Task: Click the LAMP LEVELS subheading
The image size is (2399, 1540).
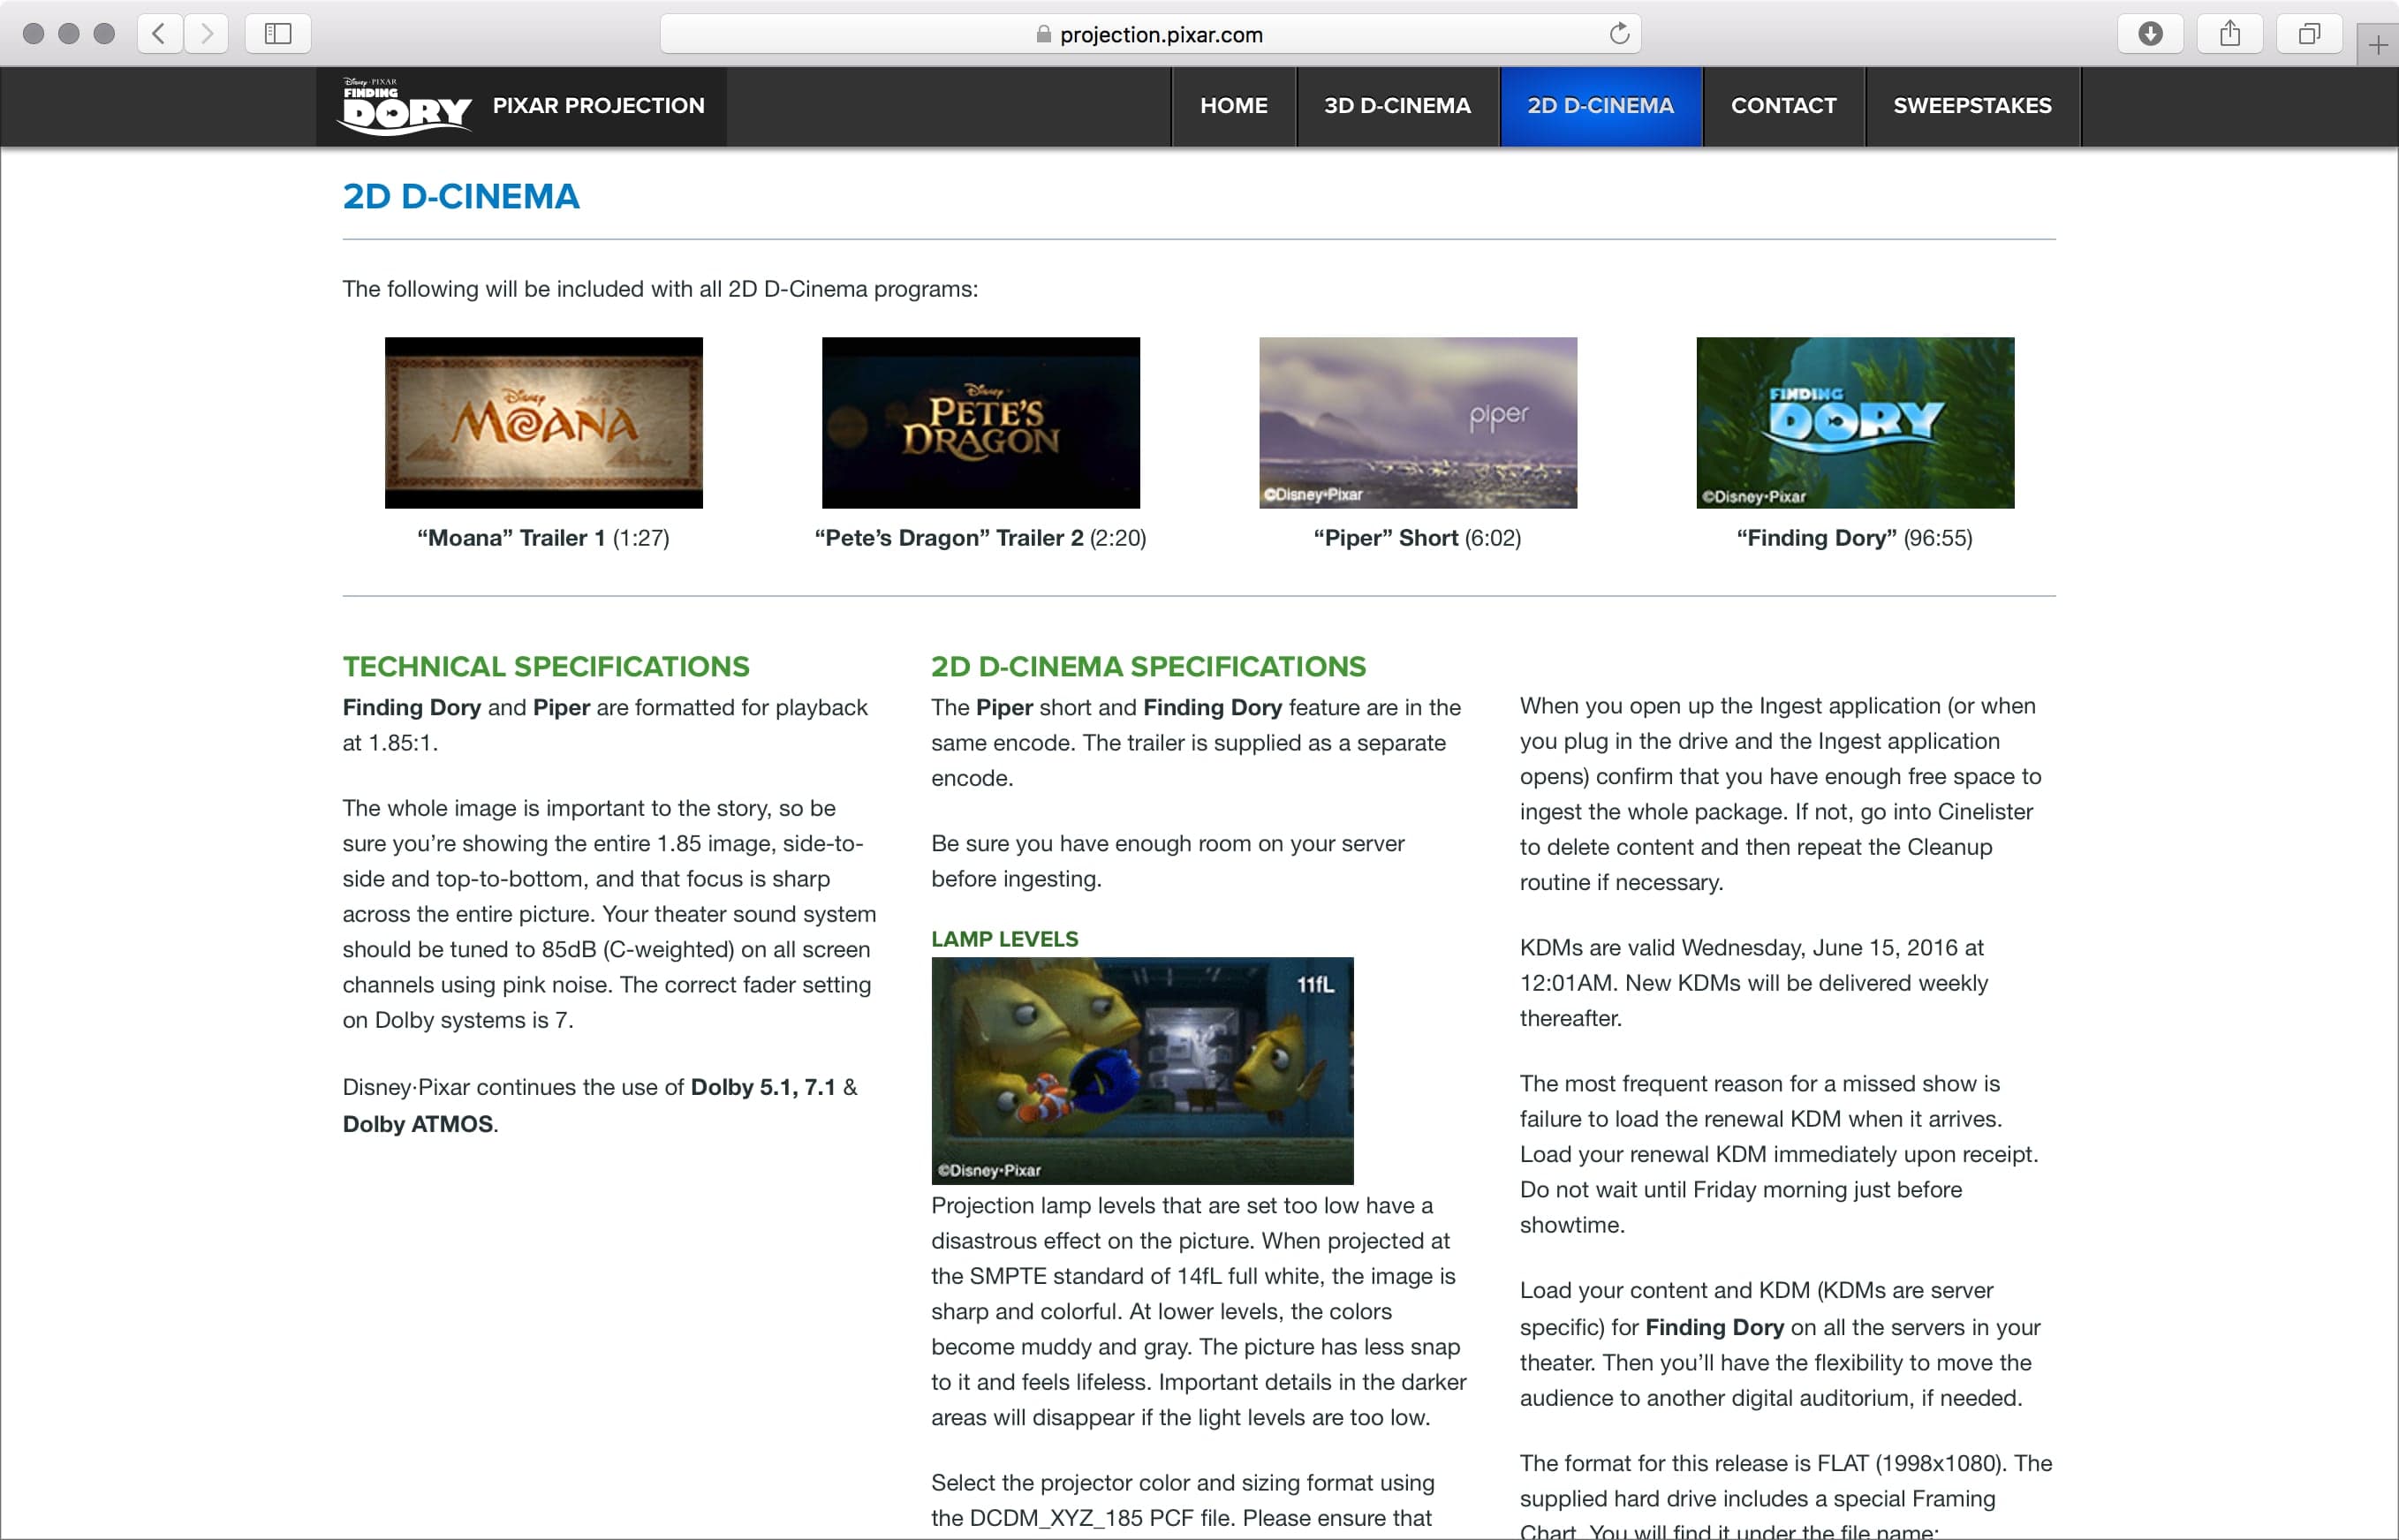Action: (1005, 939)
